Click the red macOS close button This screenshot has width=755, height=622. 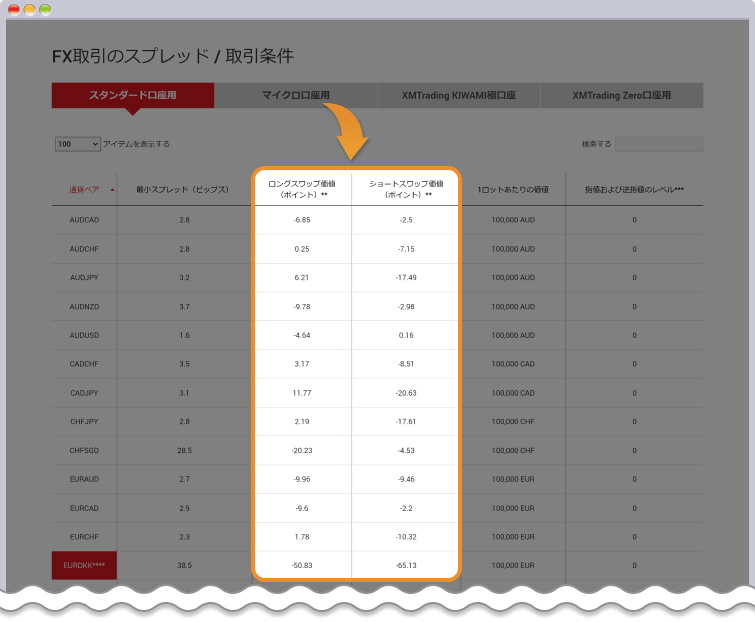tap(14, 10)
